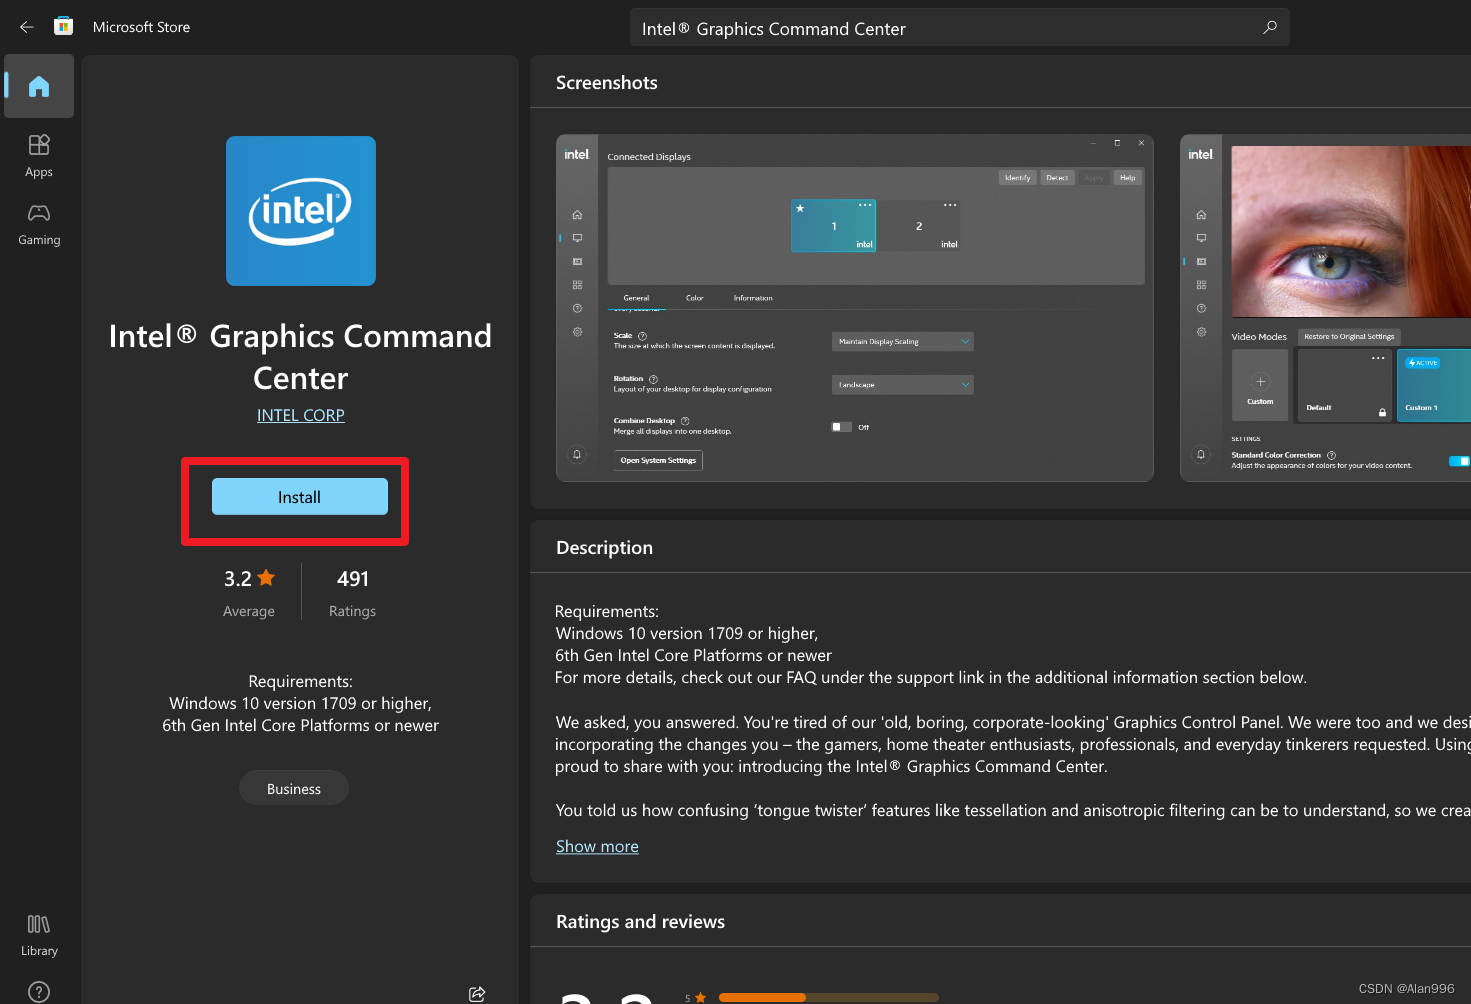Screen dimensions: 1471x1004
Task: Open the Maintain Display Scaling dropdown
Action: point(902,342)
